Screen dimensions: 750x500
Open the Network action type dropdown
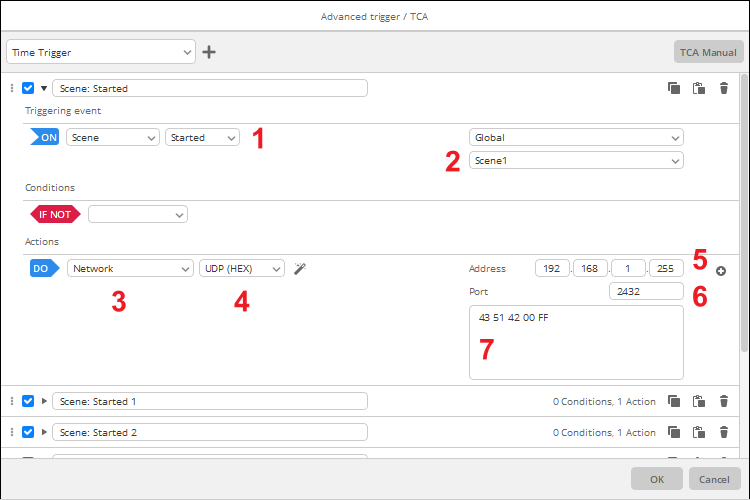pyautogui.click(x=130, y=268)
